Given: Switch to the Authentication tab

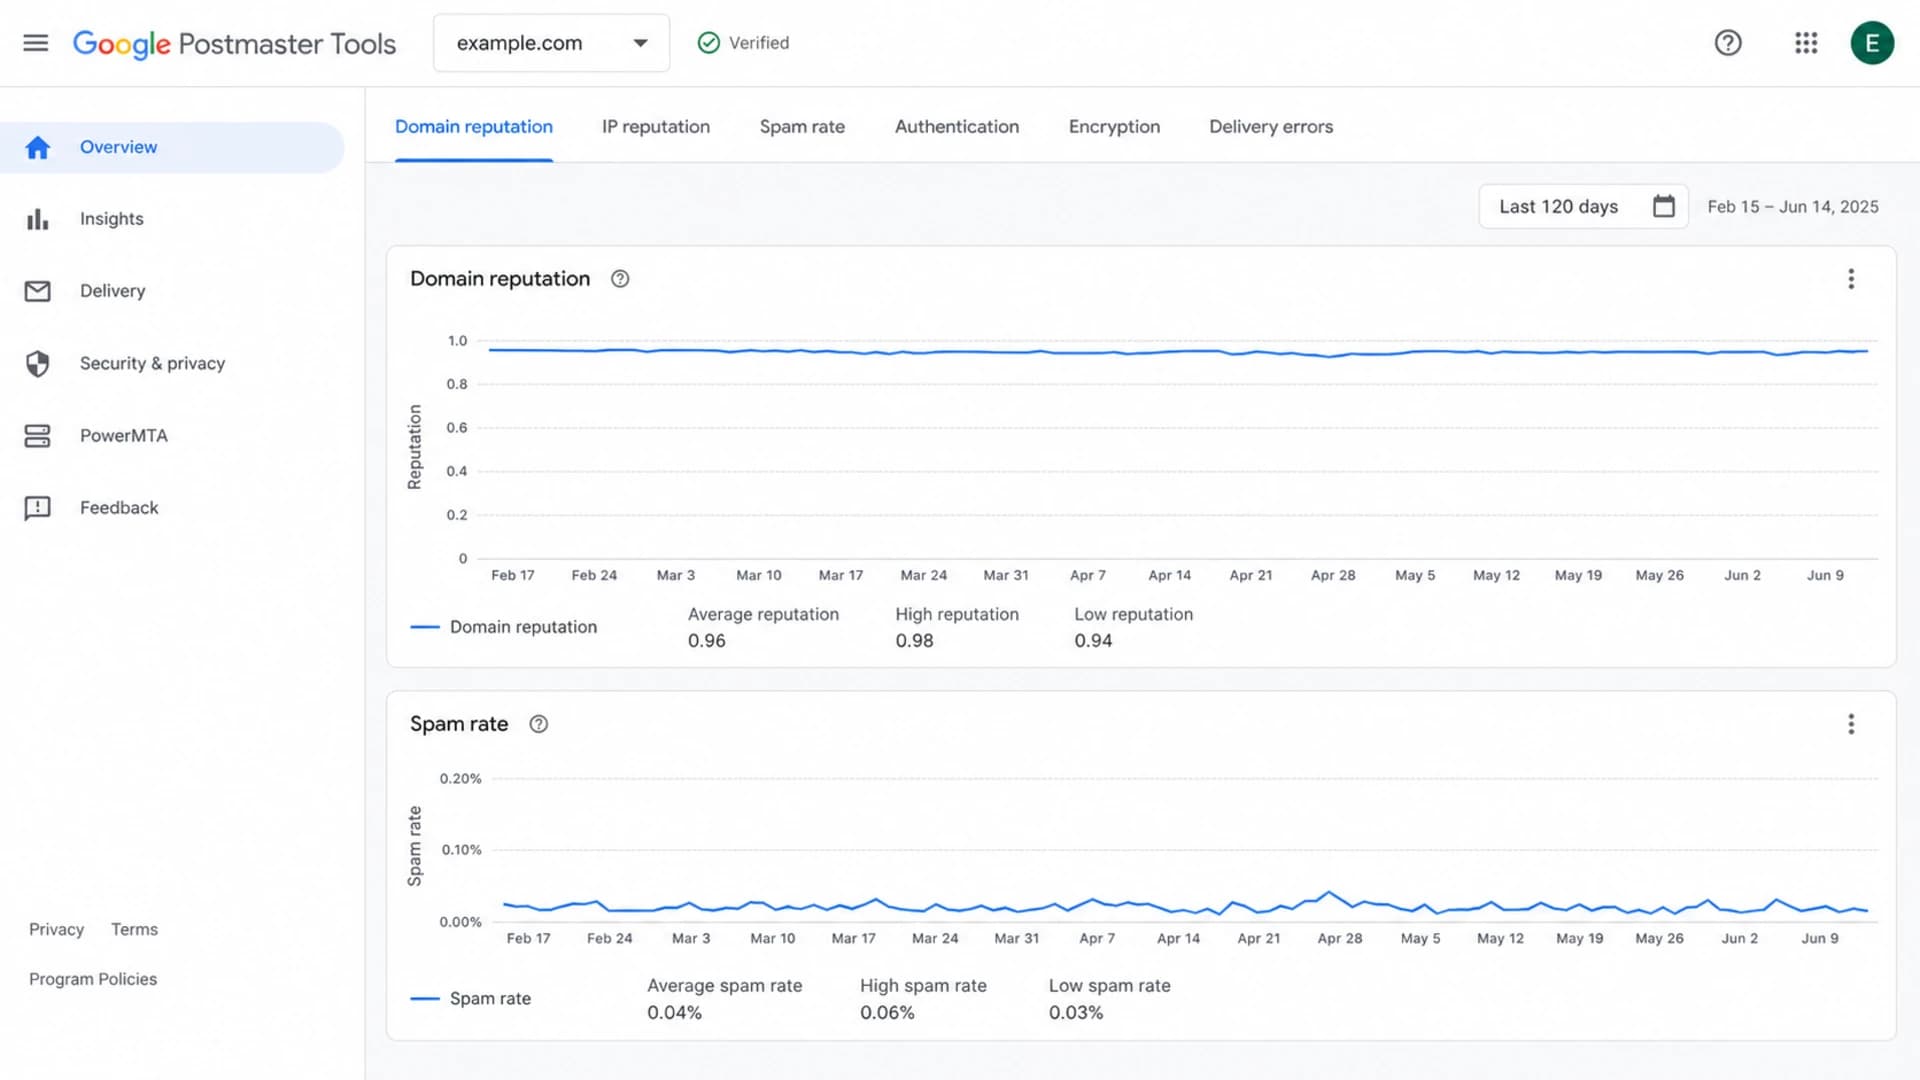Looking at the screenshot, I should (x=957, y=127).
